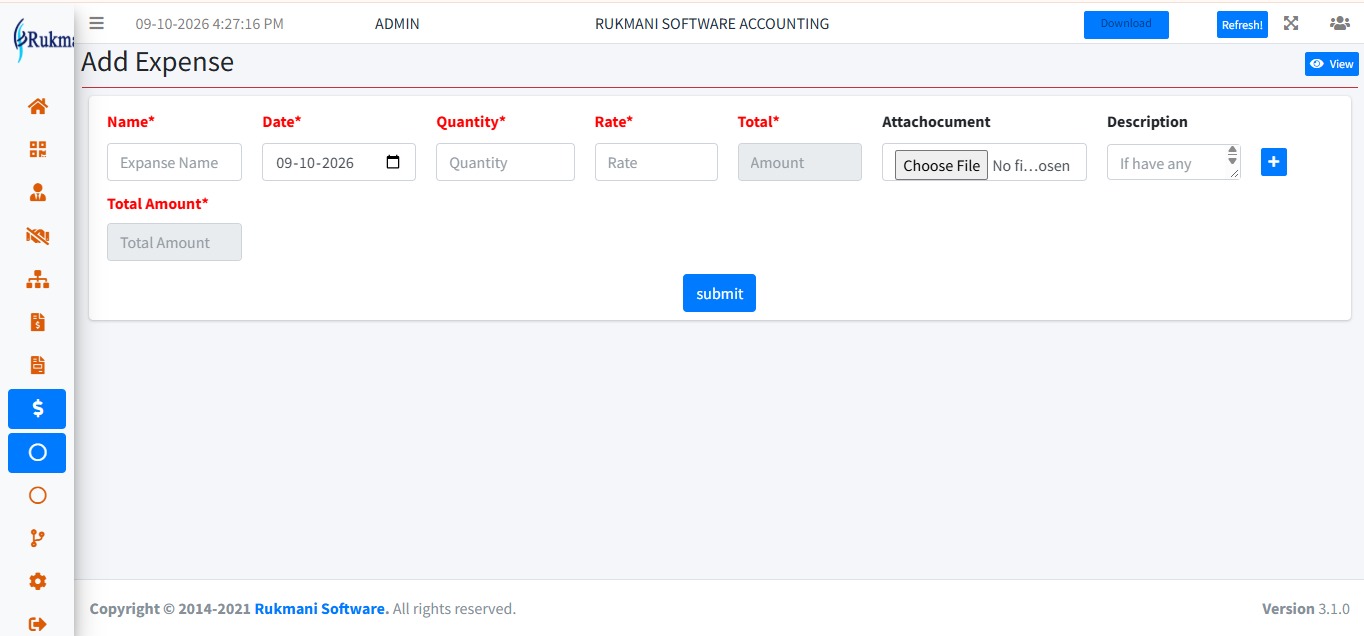Screen dimensions: 1364x636
Task: Click the 'Version 3.1.0' footer text
Action: [1306, 608]
